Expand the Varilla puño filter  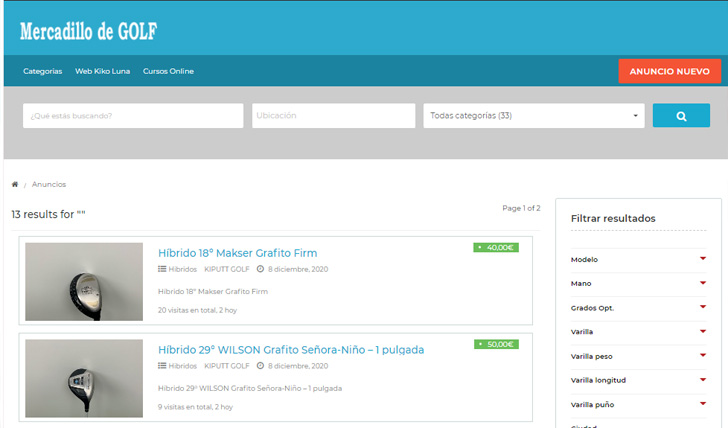638,405
